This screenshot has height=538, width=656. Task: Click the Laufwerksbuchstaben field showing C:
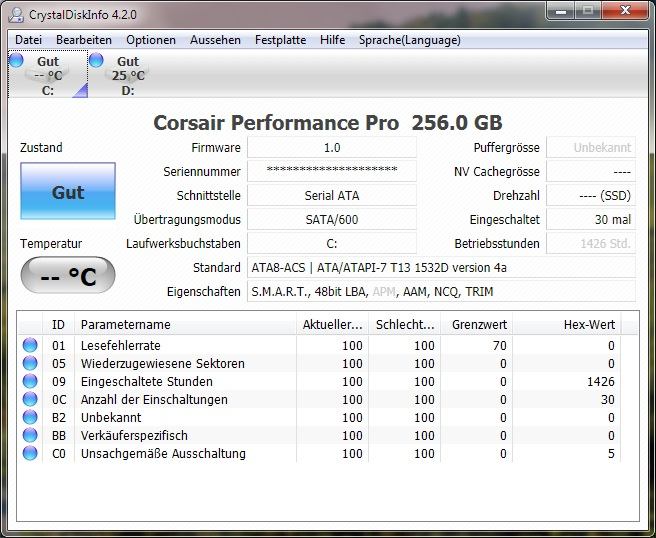click(x=332, y=243)
